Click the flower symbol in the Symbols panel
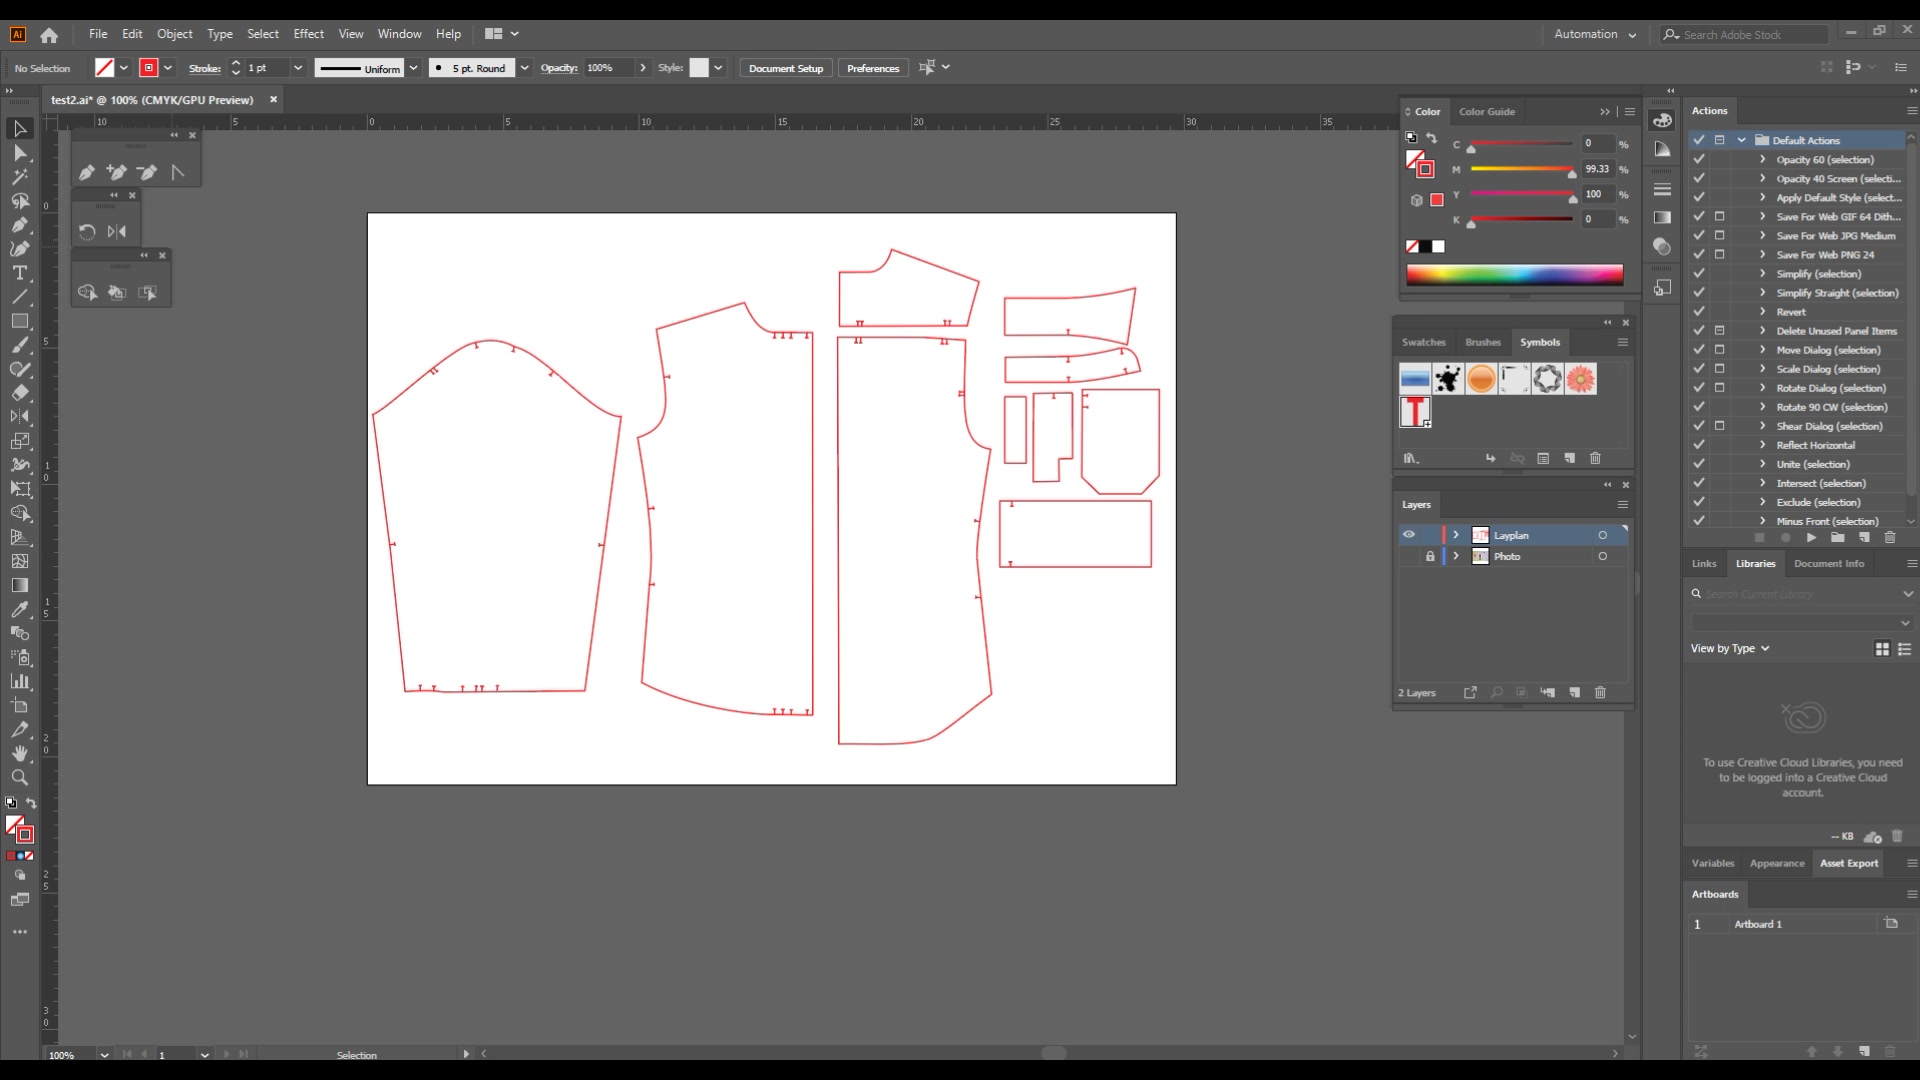The width and height of the screenshot is (1920, 1080). (1580, 378)
